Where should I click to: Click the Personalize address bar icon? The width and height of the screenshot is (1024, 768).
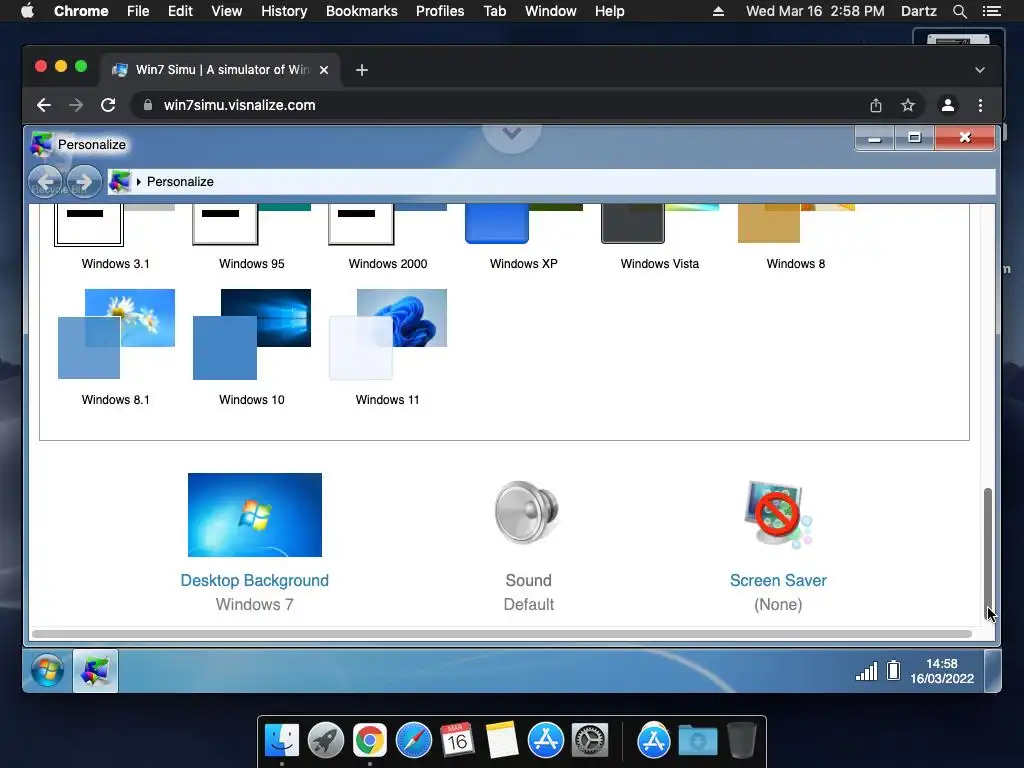pyautogui.click(x=120, y=181)
